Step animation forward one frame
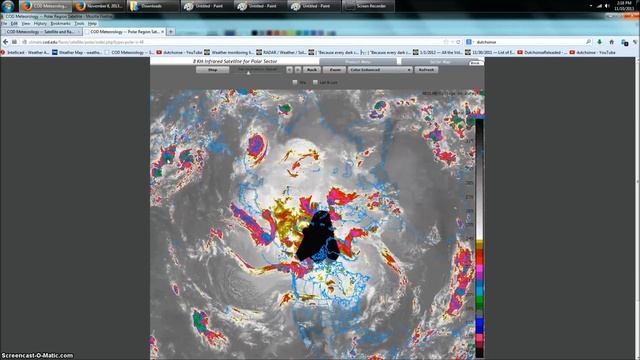The image size is (640, 360). pyautogui.click(x=298, y=70)
